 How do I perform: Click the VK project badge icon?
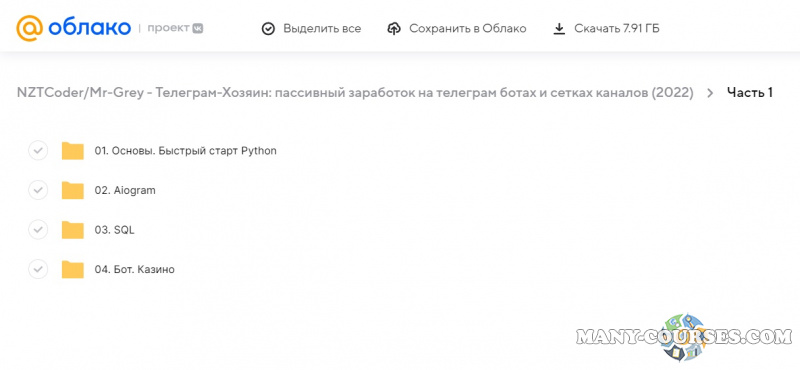click(x=197, y=29)
